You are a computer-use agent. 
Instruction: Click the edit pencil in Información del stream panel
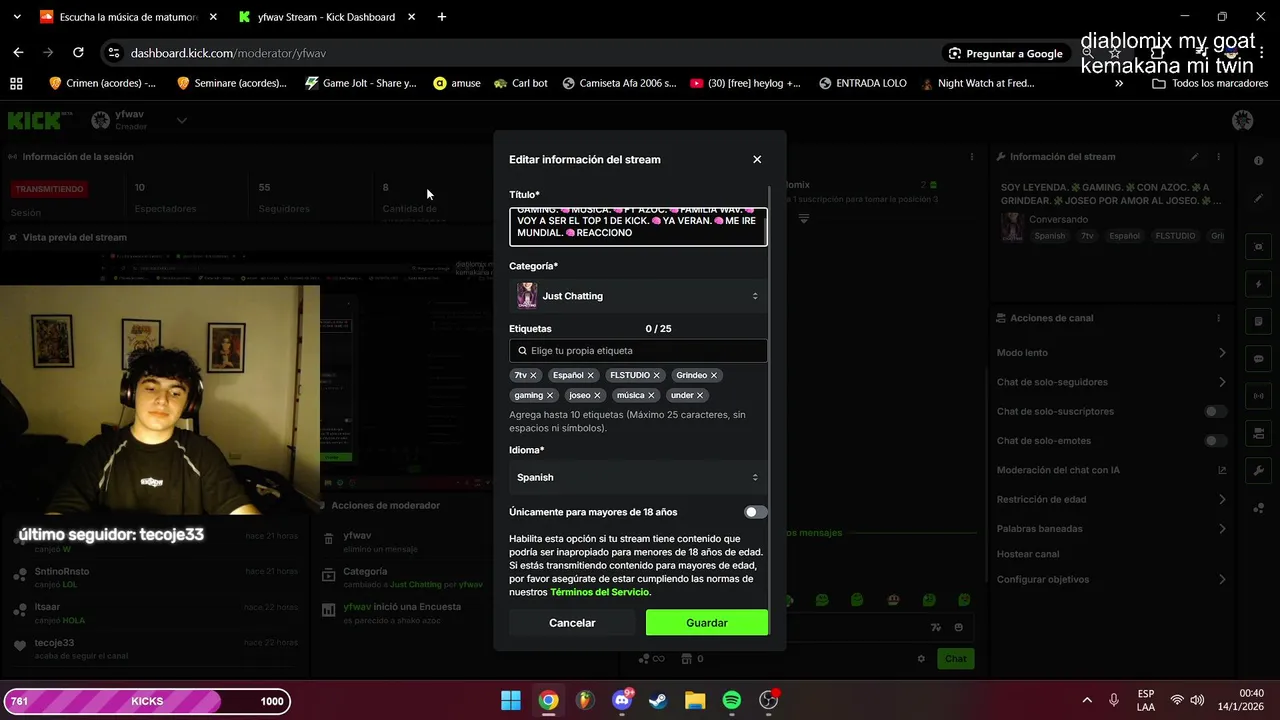1194,157
